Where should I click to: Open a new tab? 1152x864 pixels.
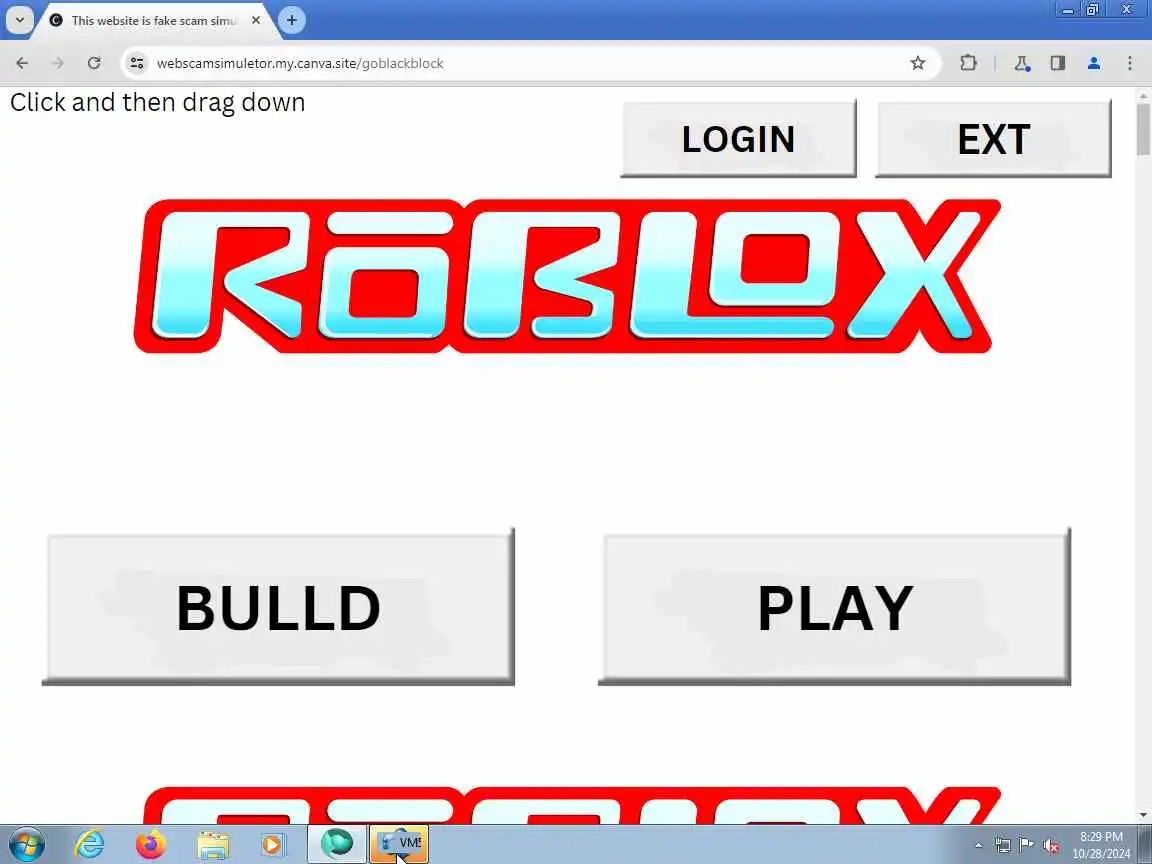pos(292,20)
